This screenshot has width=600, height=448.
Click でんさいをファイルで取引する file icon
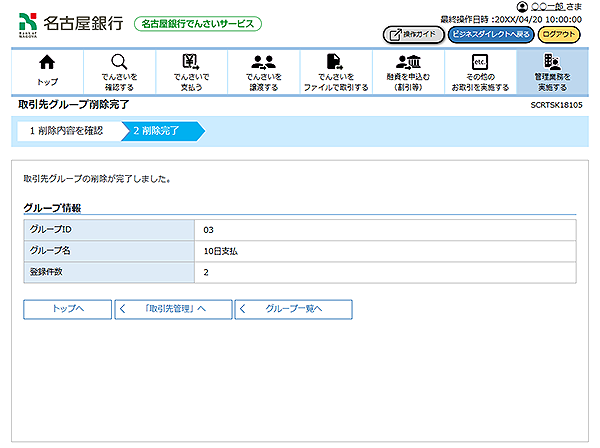pyautogui.click(x=336, y=63)
